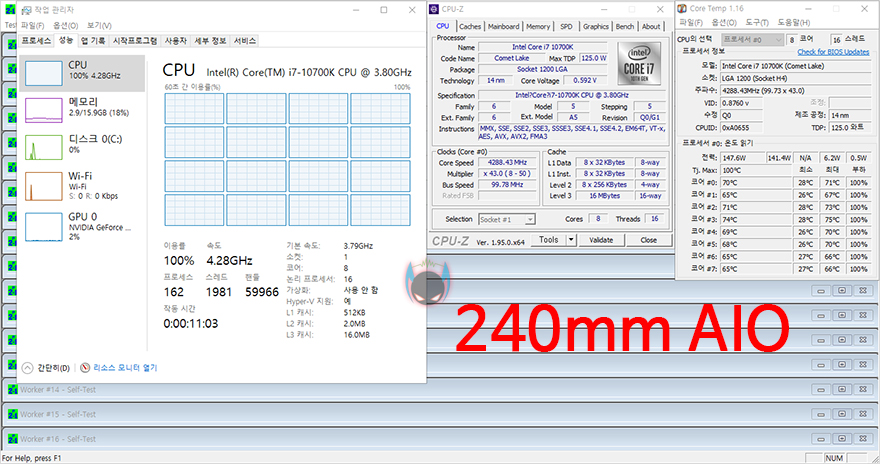
Task: Click the NUM indicator in status bar
Action: coord(834,458)
